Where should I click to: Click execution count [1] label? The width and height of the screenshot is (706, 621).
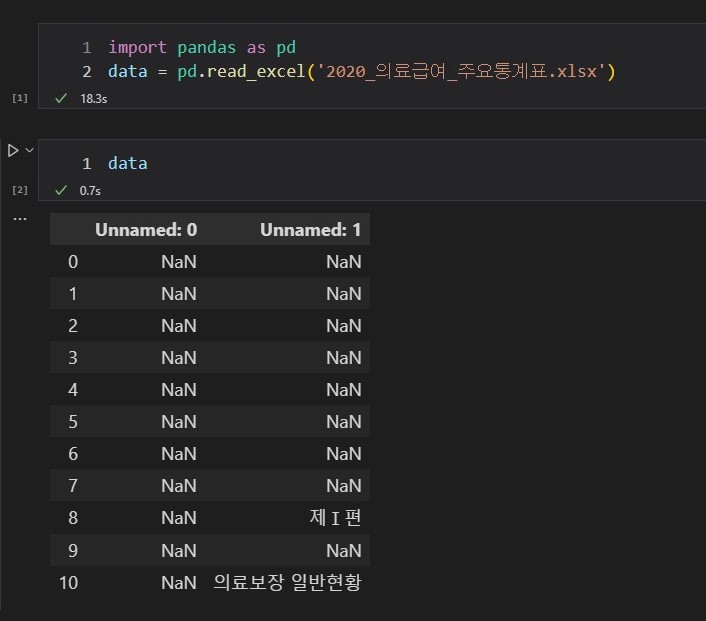pyautogui.click(x=20, y=98)
